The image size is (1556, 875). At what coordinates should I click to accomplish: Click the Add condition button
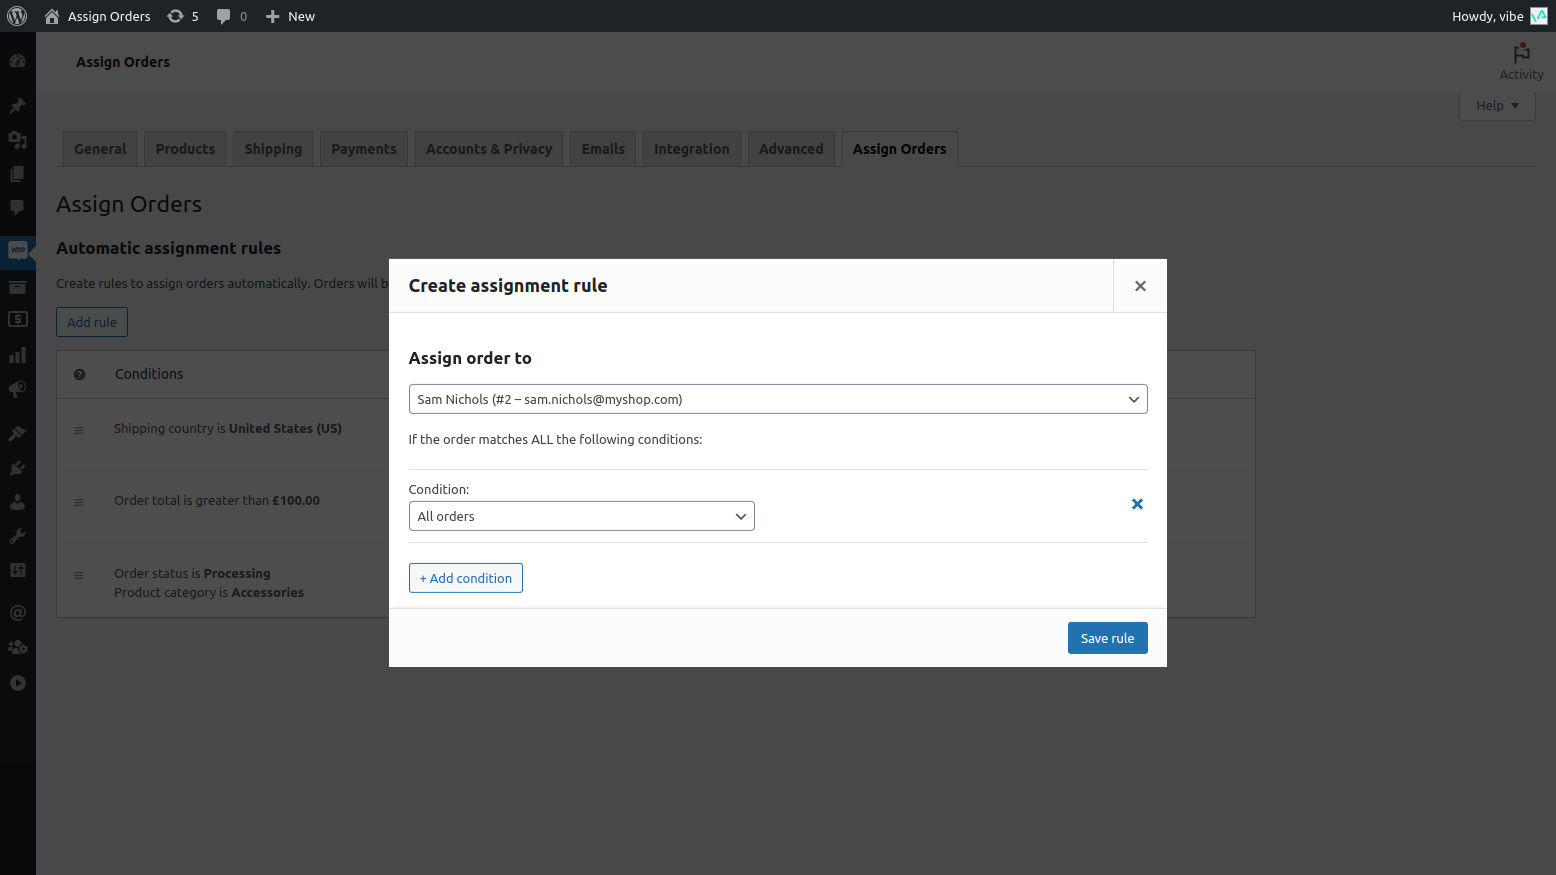[x=465, y=578]
